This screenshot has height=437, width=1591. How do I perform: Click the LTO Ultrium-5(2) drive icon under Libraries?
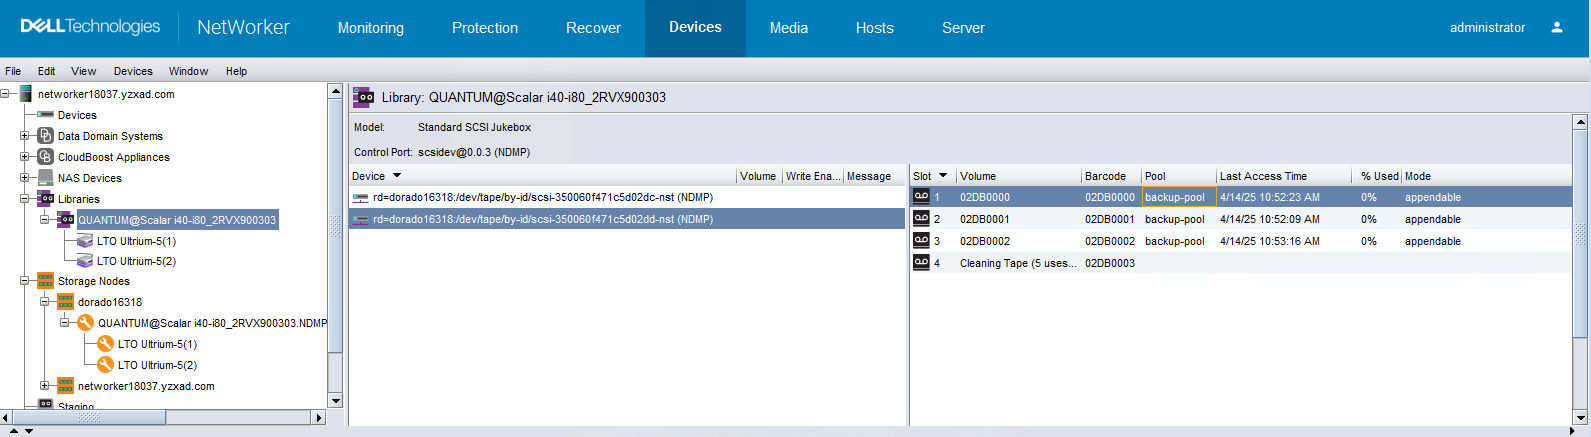[85, 261]
